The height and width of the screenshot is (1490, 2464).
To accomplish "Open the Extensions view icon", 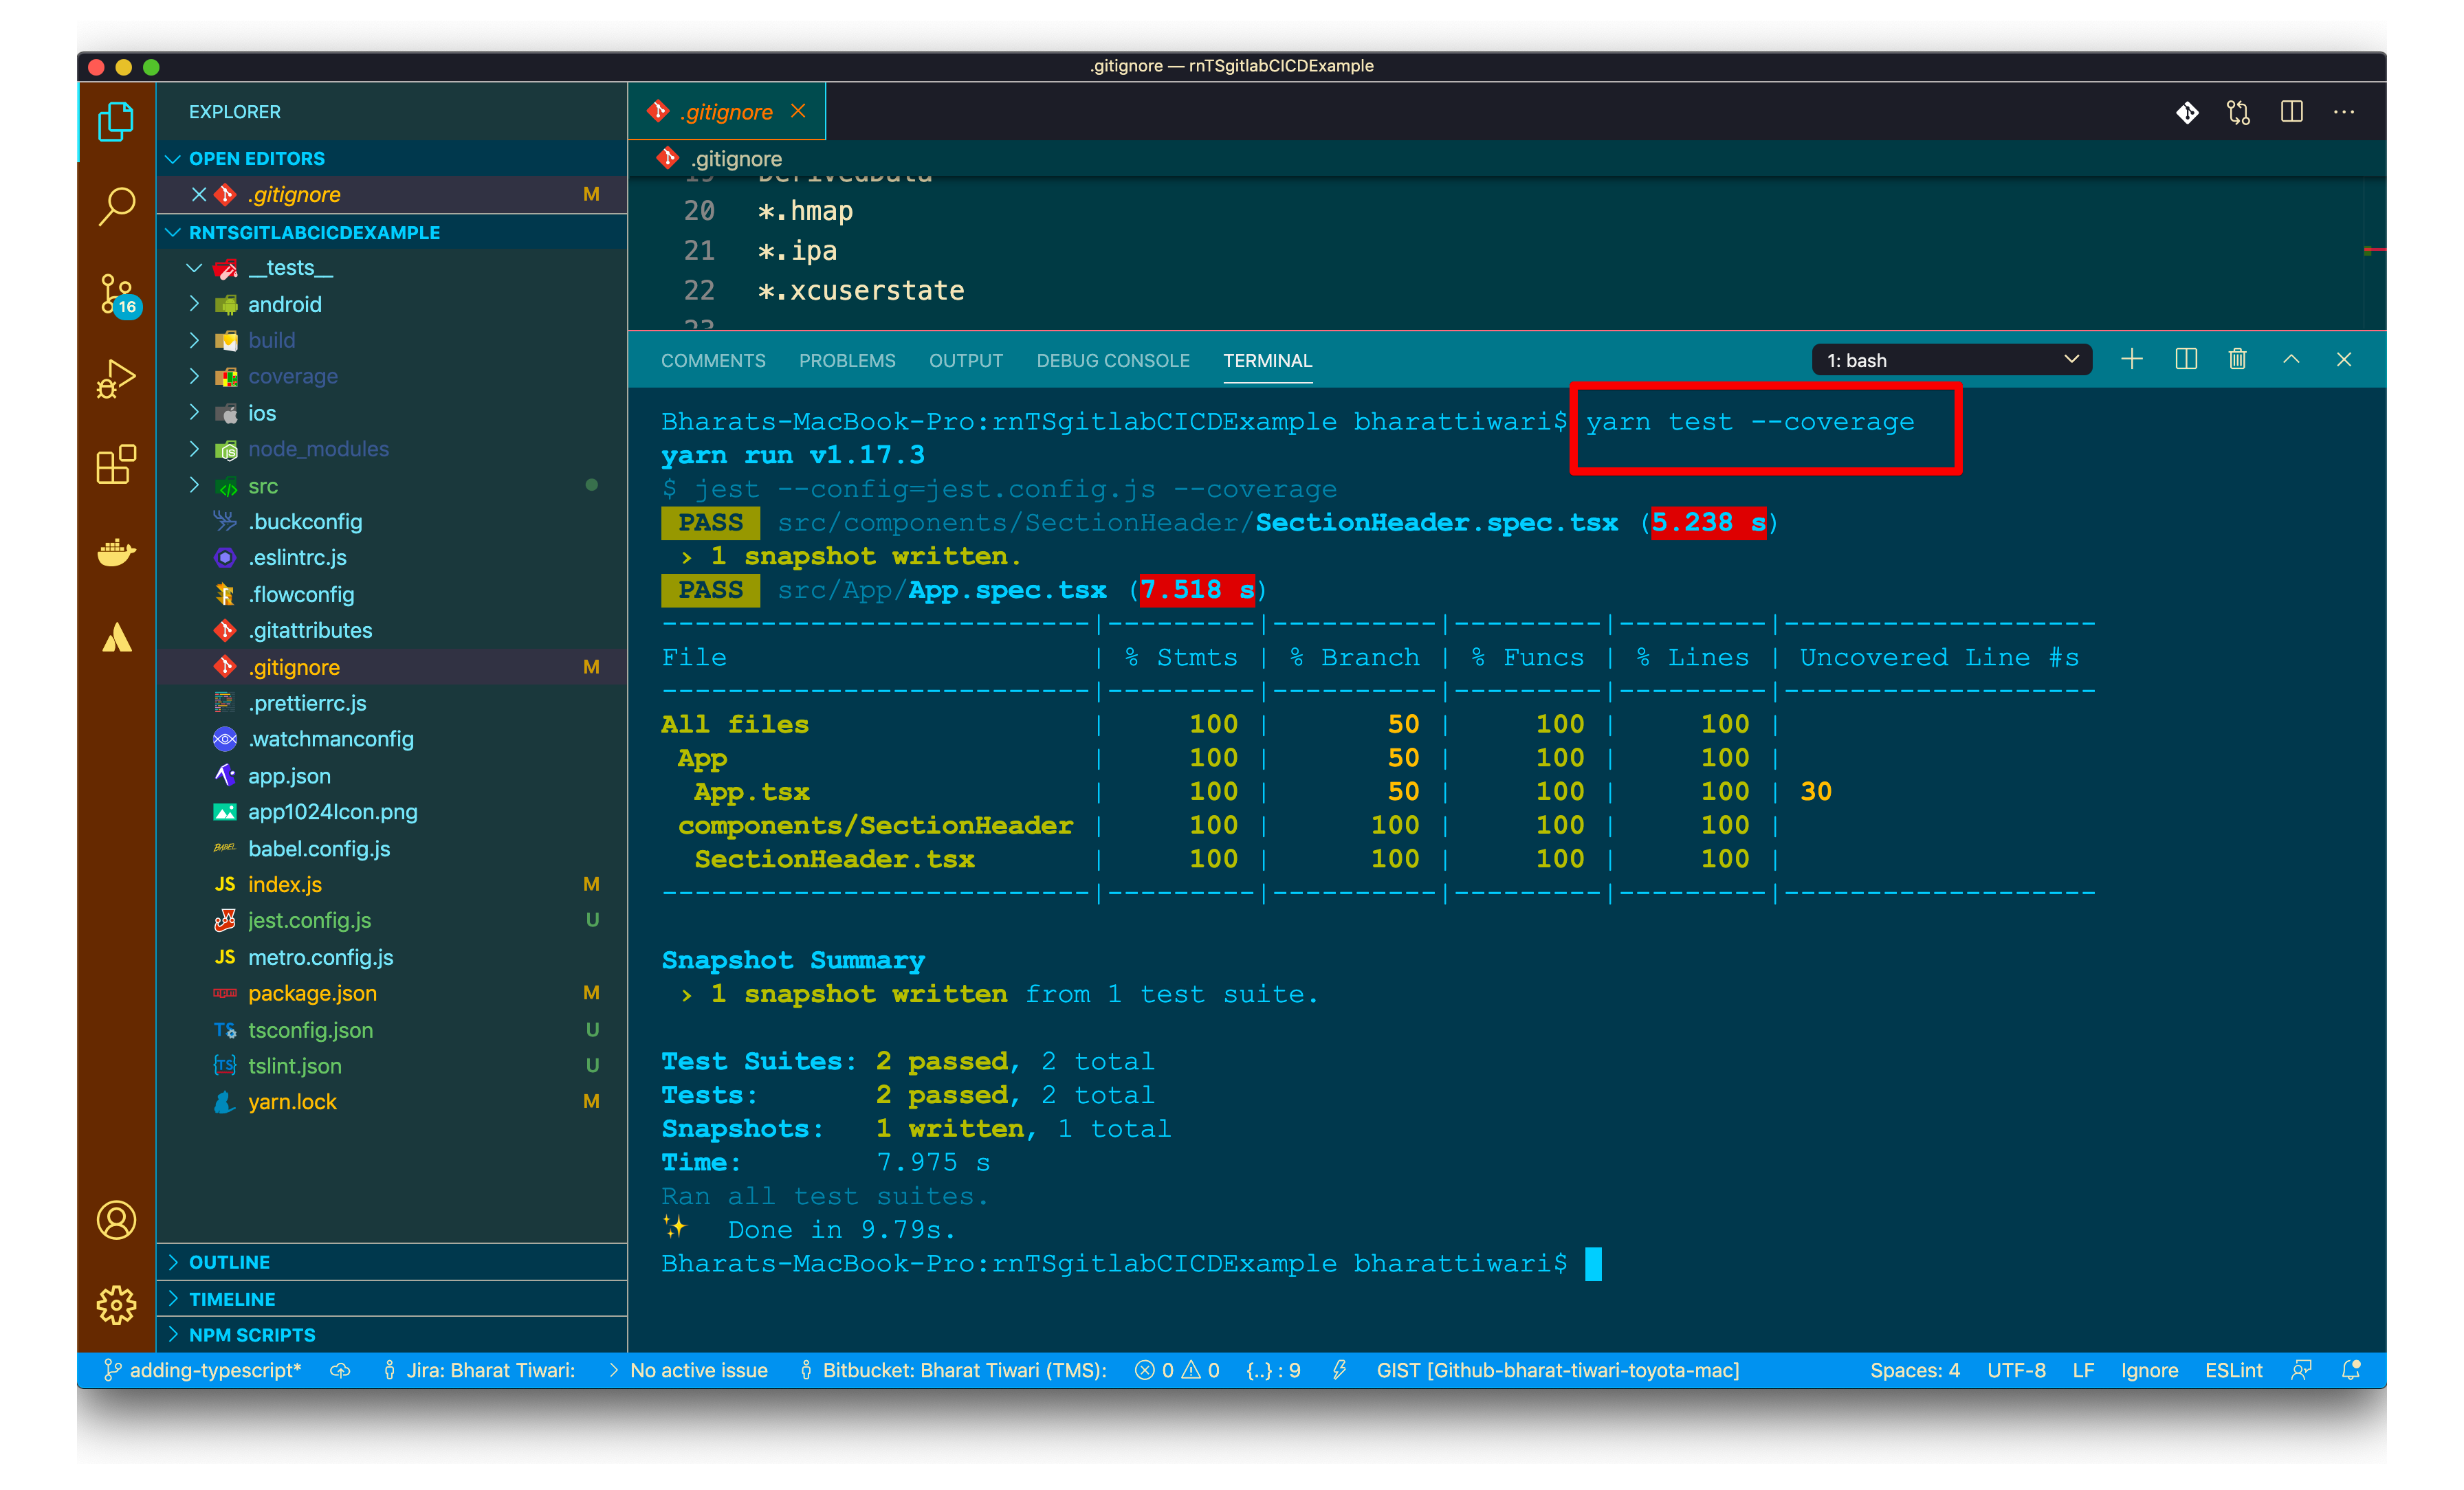I will 116,465.
